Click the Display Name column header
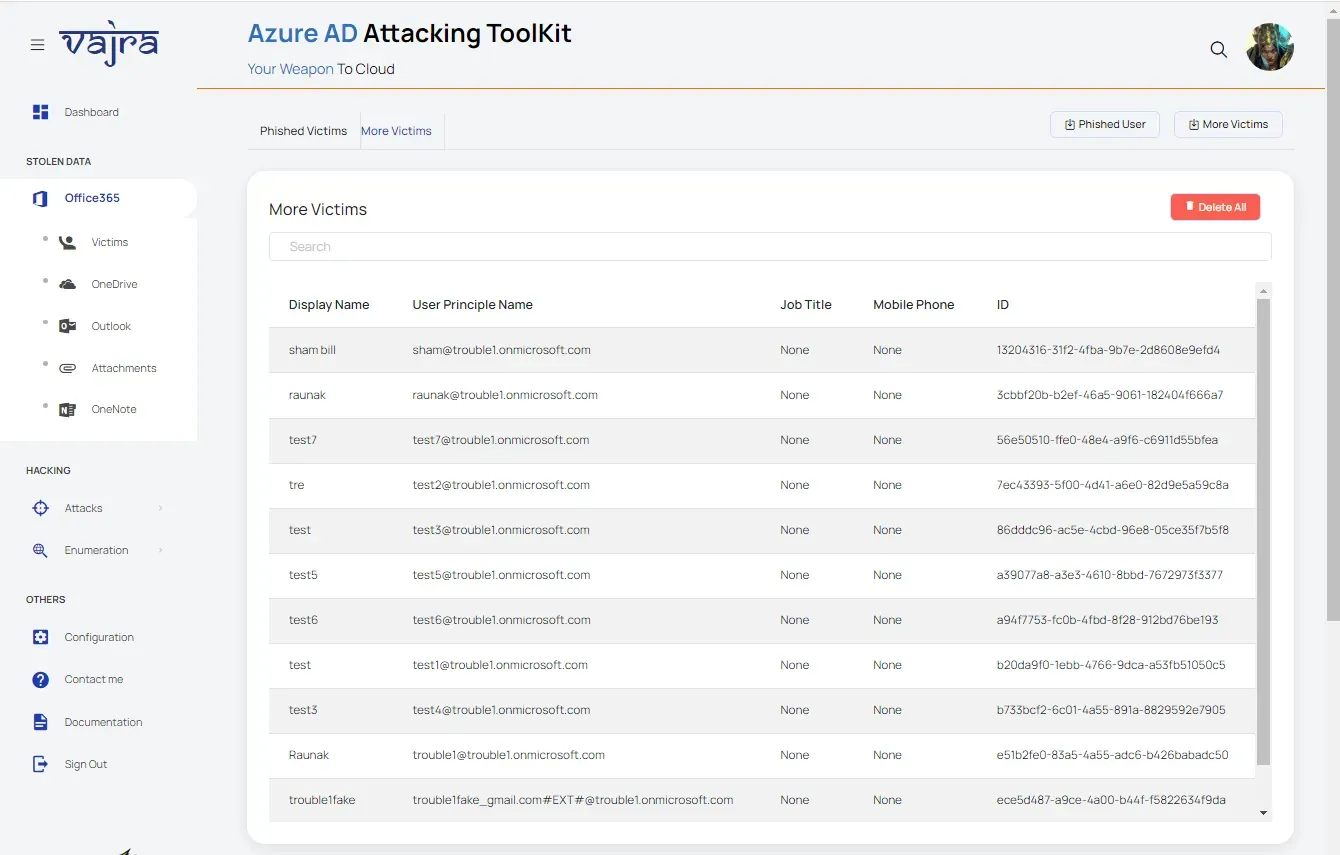The image size is (1340, 855). pyautogui.click(x=329, y=305)
